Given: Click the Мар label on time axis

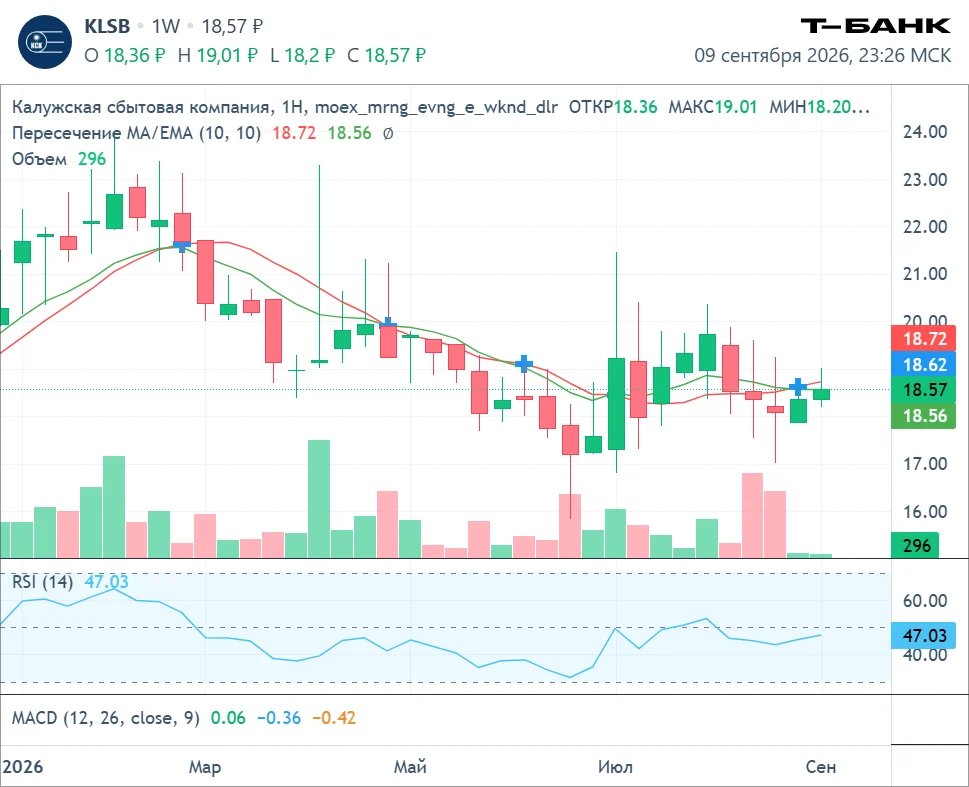Looking at the screenshot, I should pos(205,767).
